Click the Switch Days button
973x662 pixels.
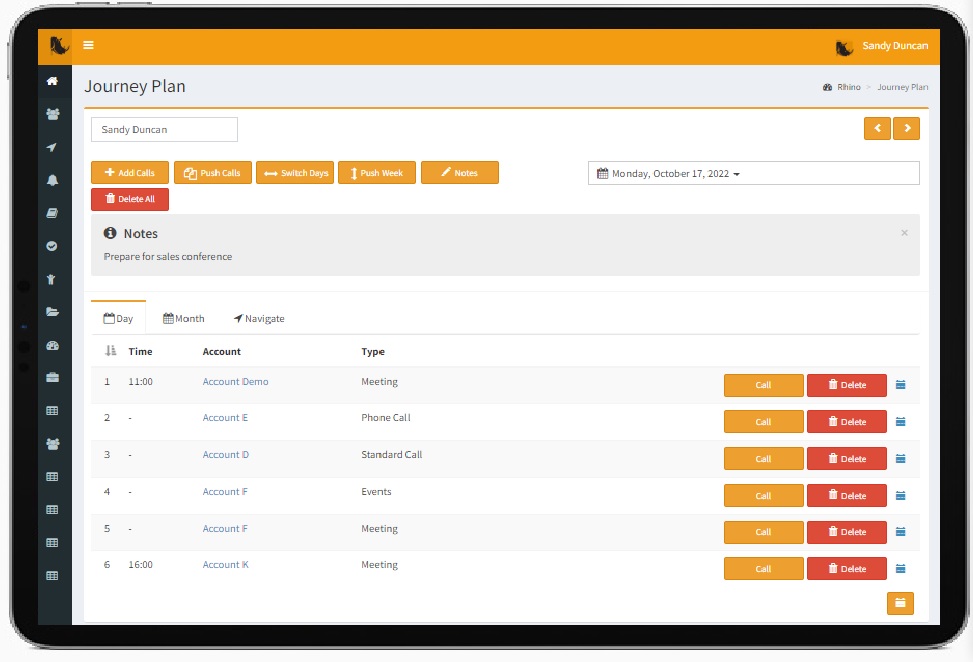tap(295, 172)
